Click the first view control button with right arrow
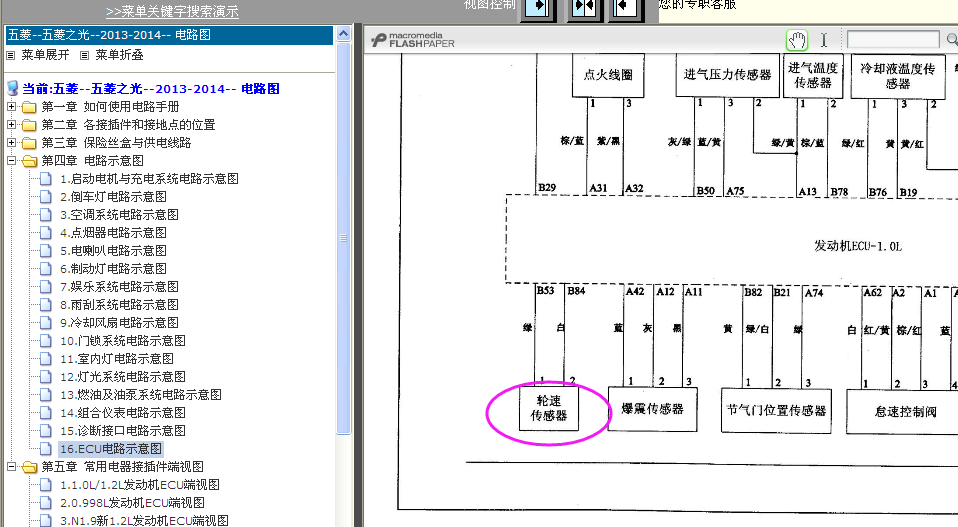 538,9
